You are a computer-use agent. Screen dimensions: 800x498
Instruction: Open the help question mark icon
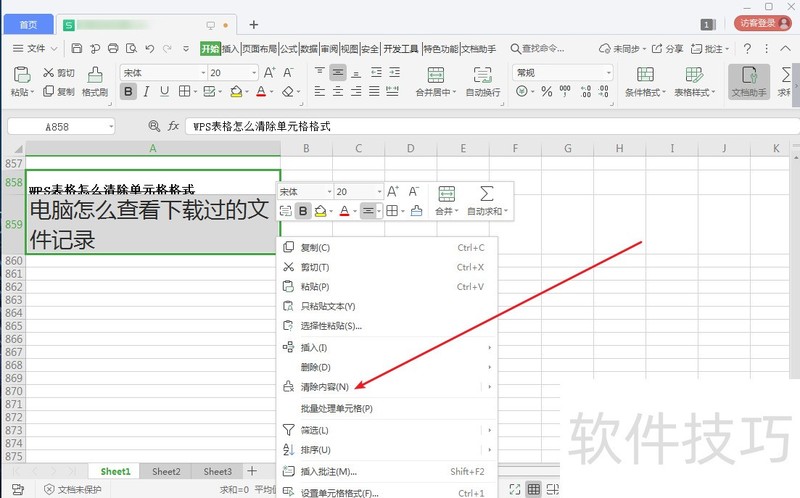pos(747,48)
